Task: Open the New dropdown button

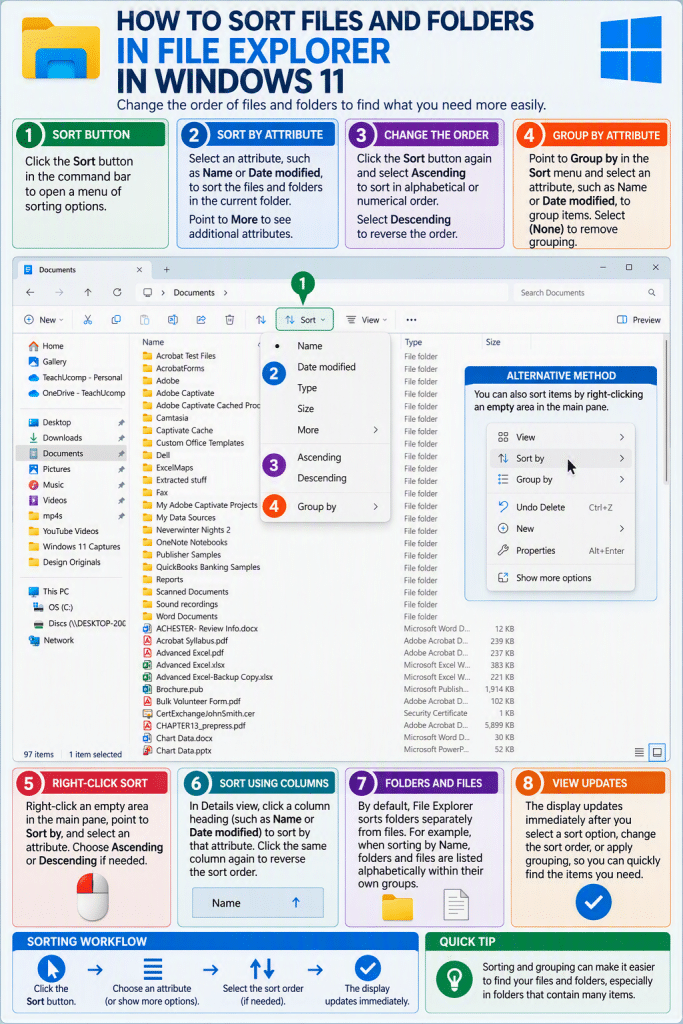Action: (x=43, y=320)
